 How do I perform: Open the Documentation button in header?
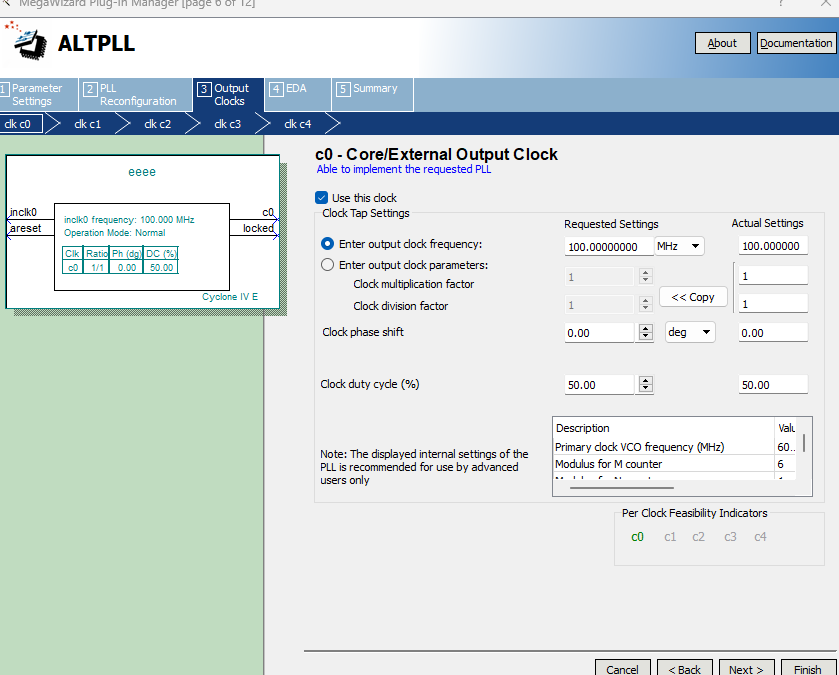pos(796,43)
